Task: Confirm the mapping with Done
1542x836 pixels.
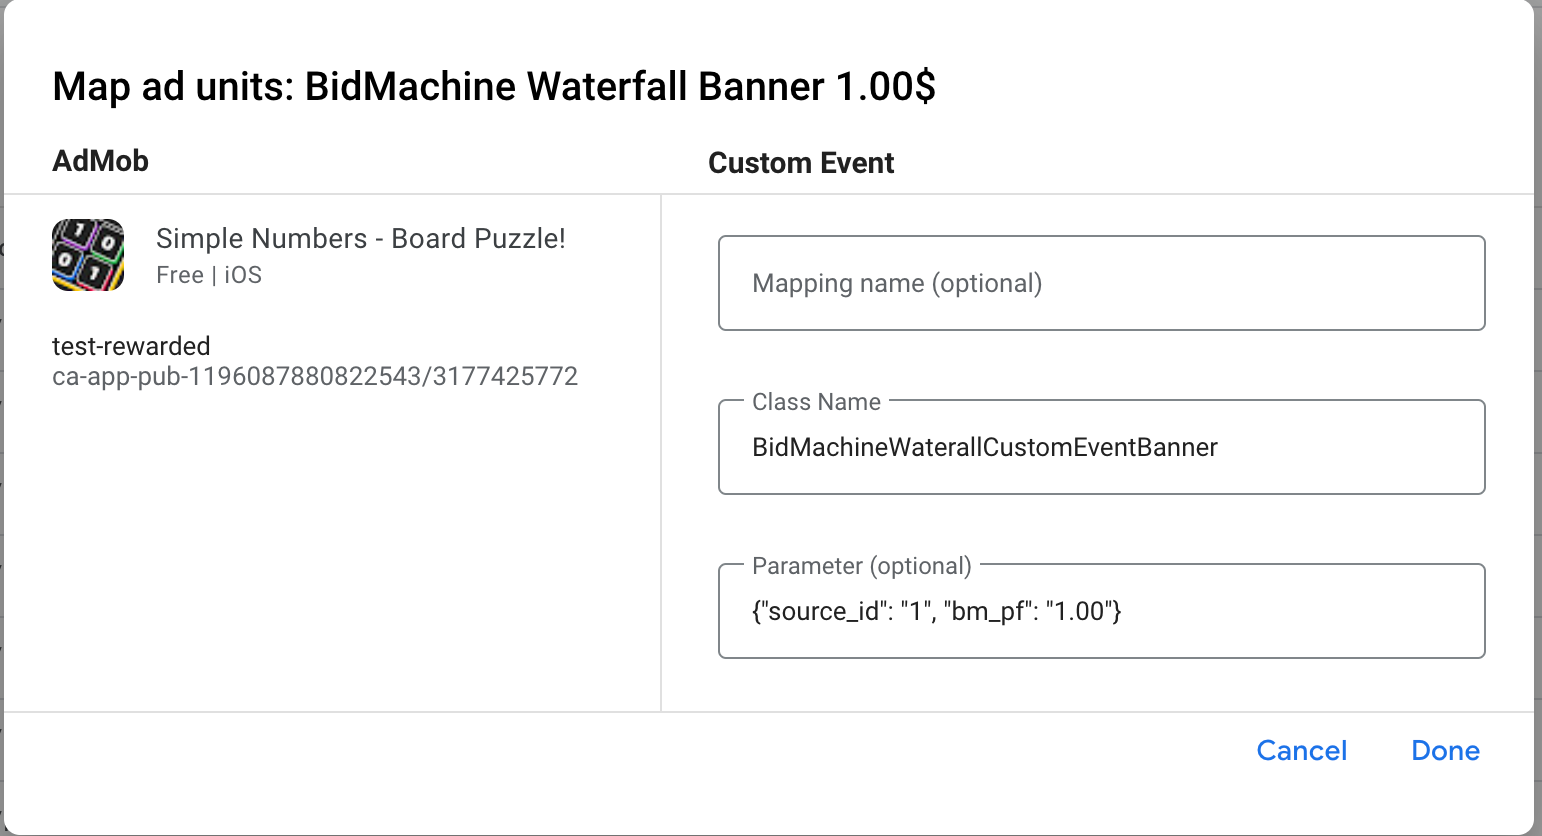Action: click(x=1446, y=751)
